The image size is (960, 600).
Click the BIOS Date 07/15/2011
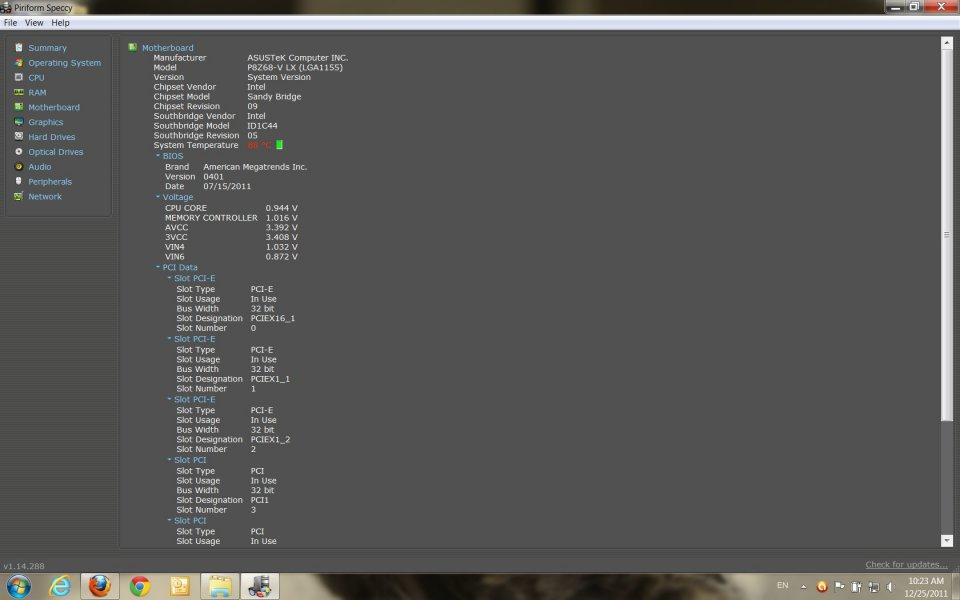227,186
